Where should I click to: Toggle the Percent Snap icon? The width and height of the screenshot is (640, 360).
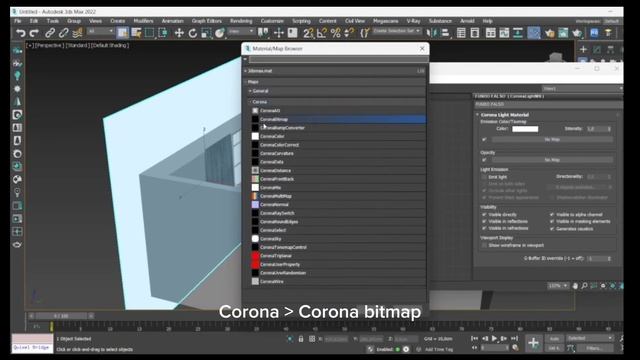[x=336, y=33]
